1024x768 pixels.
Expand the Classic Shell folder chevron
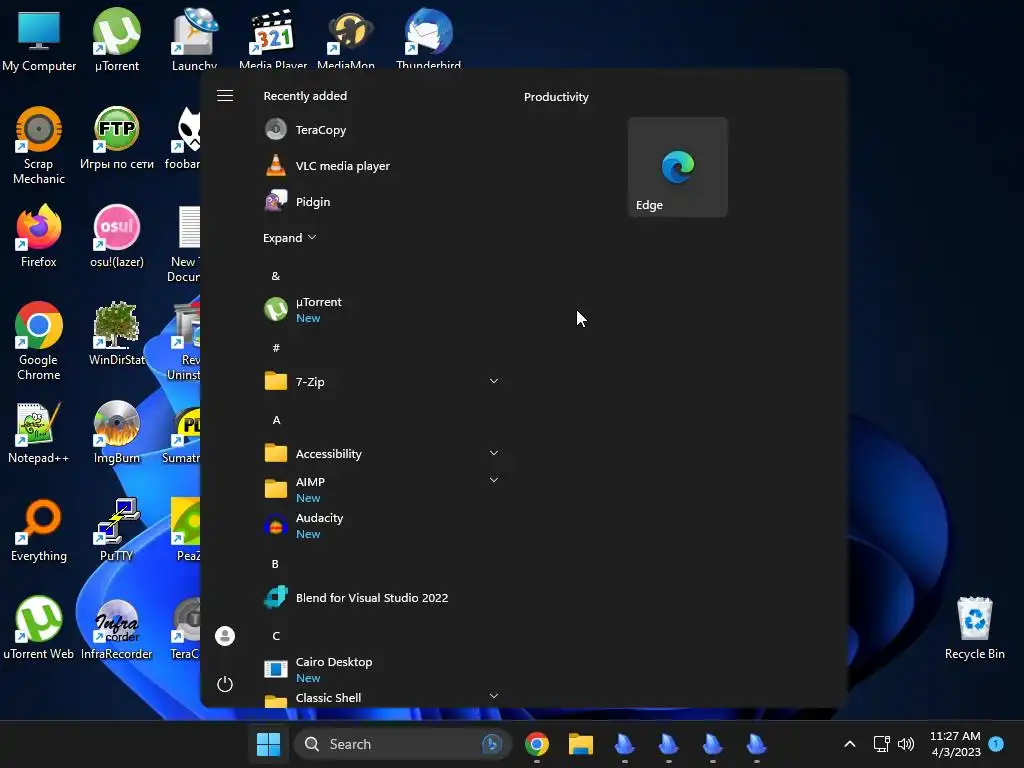(x=494, y=696)
